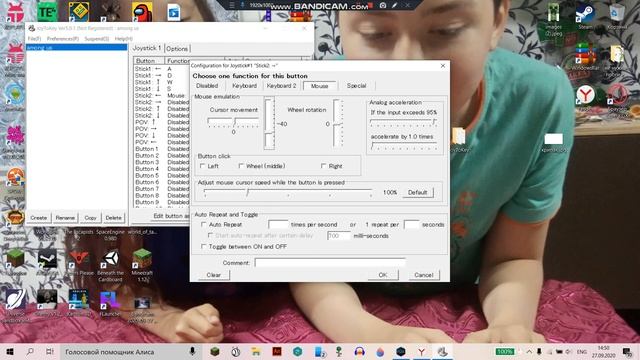Switch to the Keyboard 2 tab
640x360 pixels.
coord(281,86)
